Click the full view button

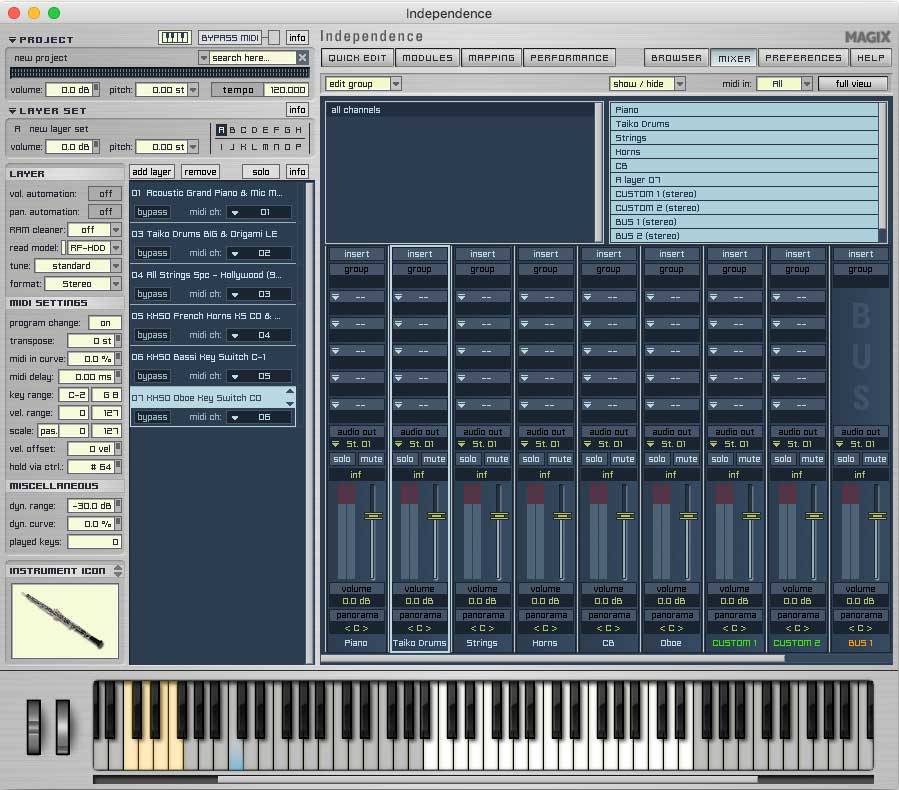pos(855,83)
